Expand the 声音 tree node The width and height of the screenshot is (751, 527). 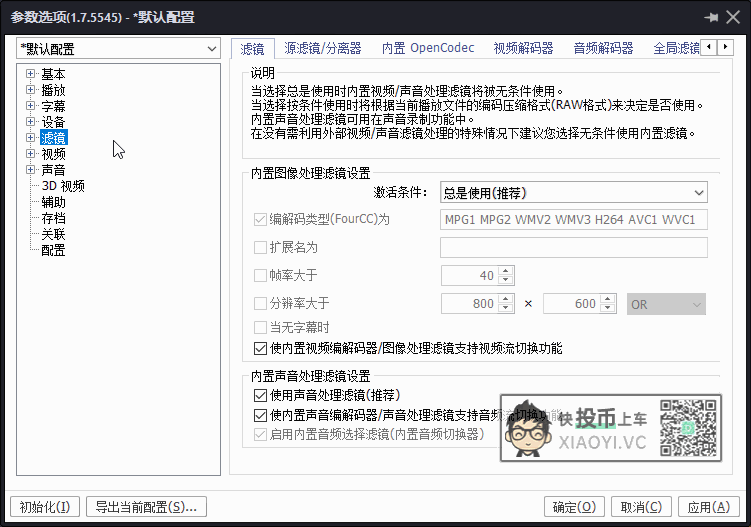tap(31, 170)
